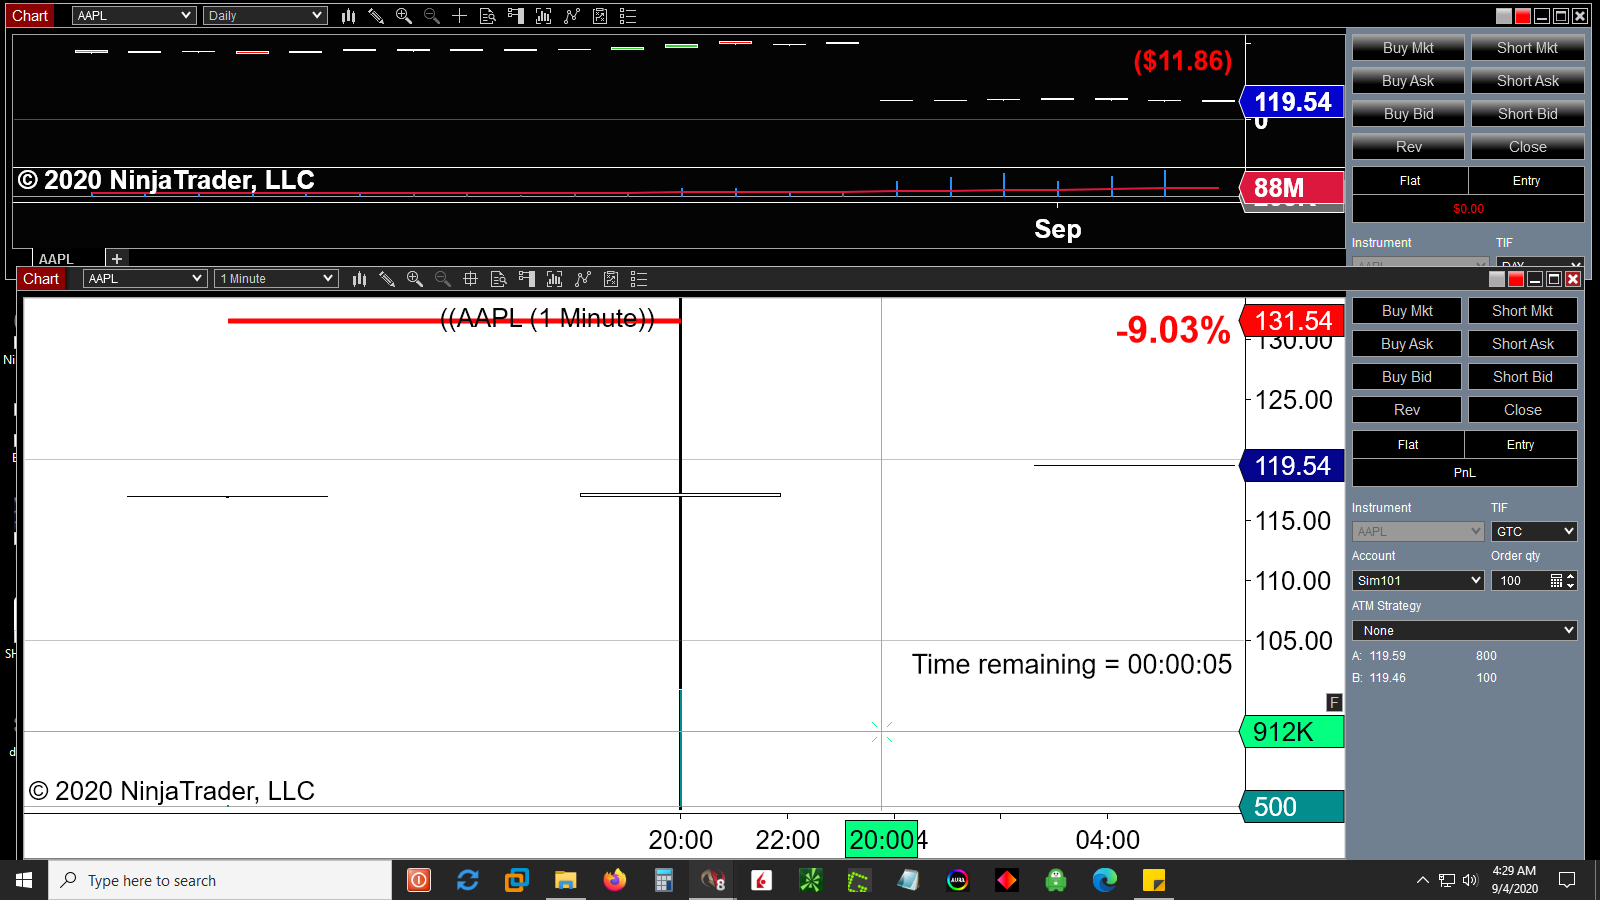
Task: Click the 119.54 price marker on 1 Minute chart
Action: tap(1292, 466)
